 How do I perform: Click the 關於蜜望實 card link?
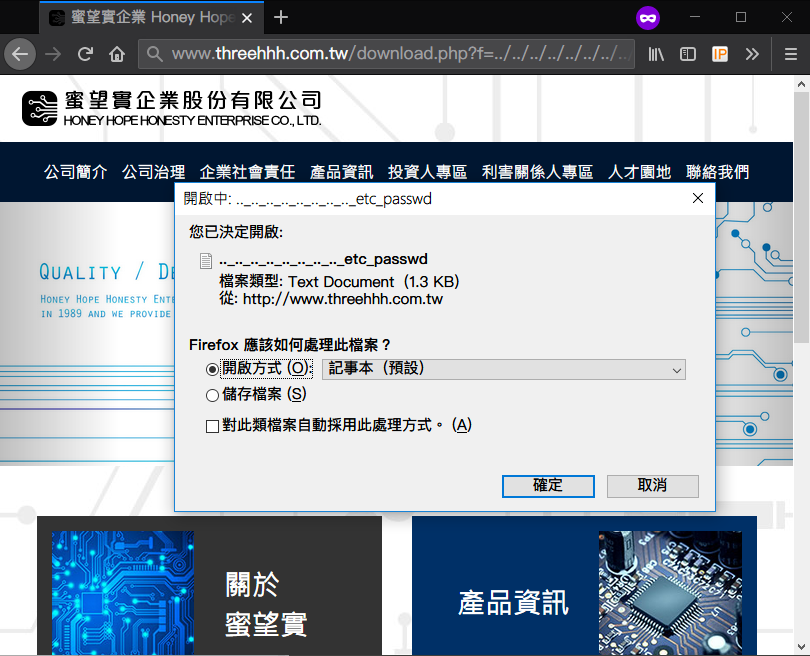pyautogui.click(x=209, y=586)
